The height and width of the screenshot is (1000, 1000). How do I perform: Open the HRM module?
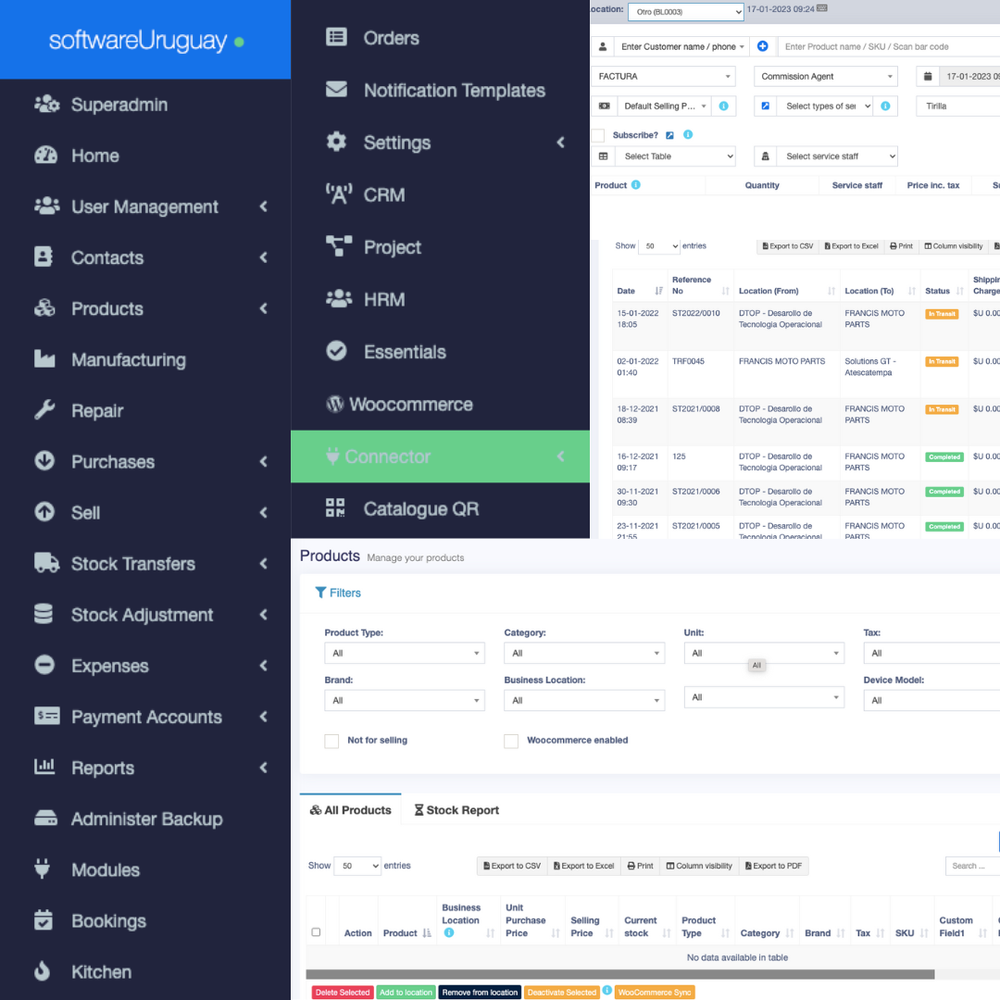[338, 299]
